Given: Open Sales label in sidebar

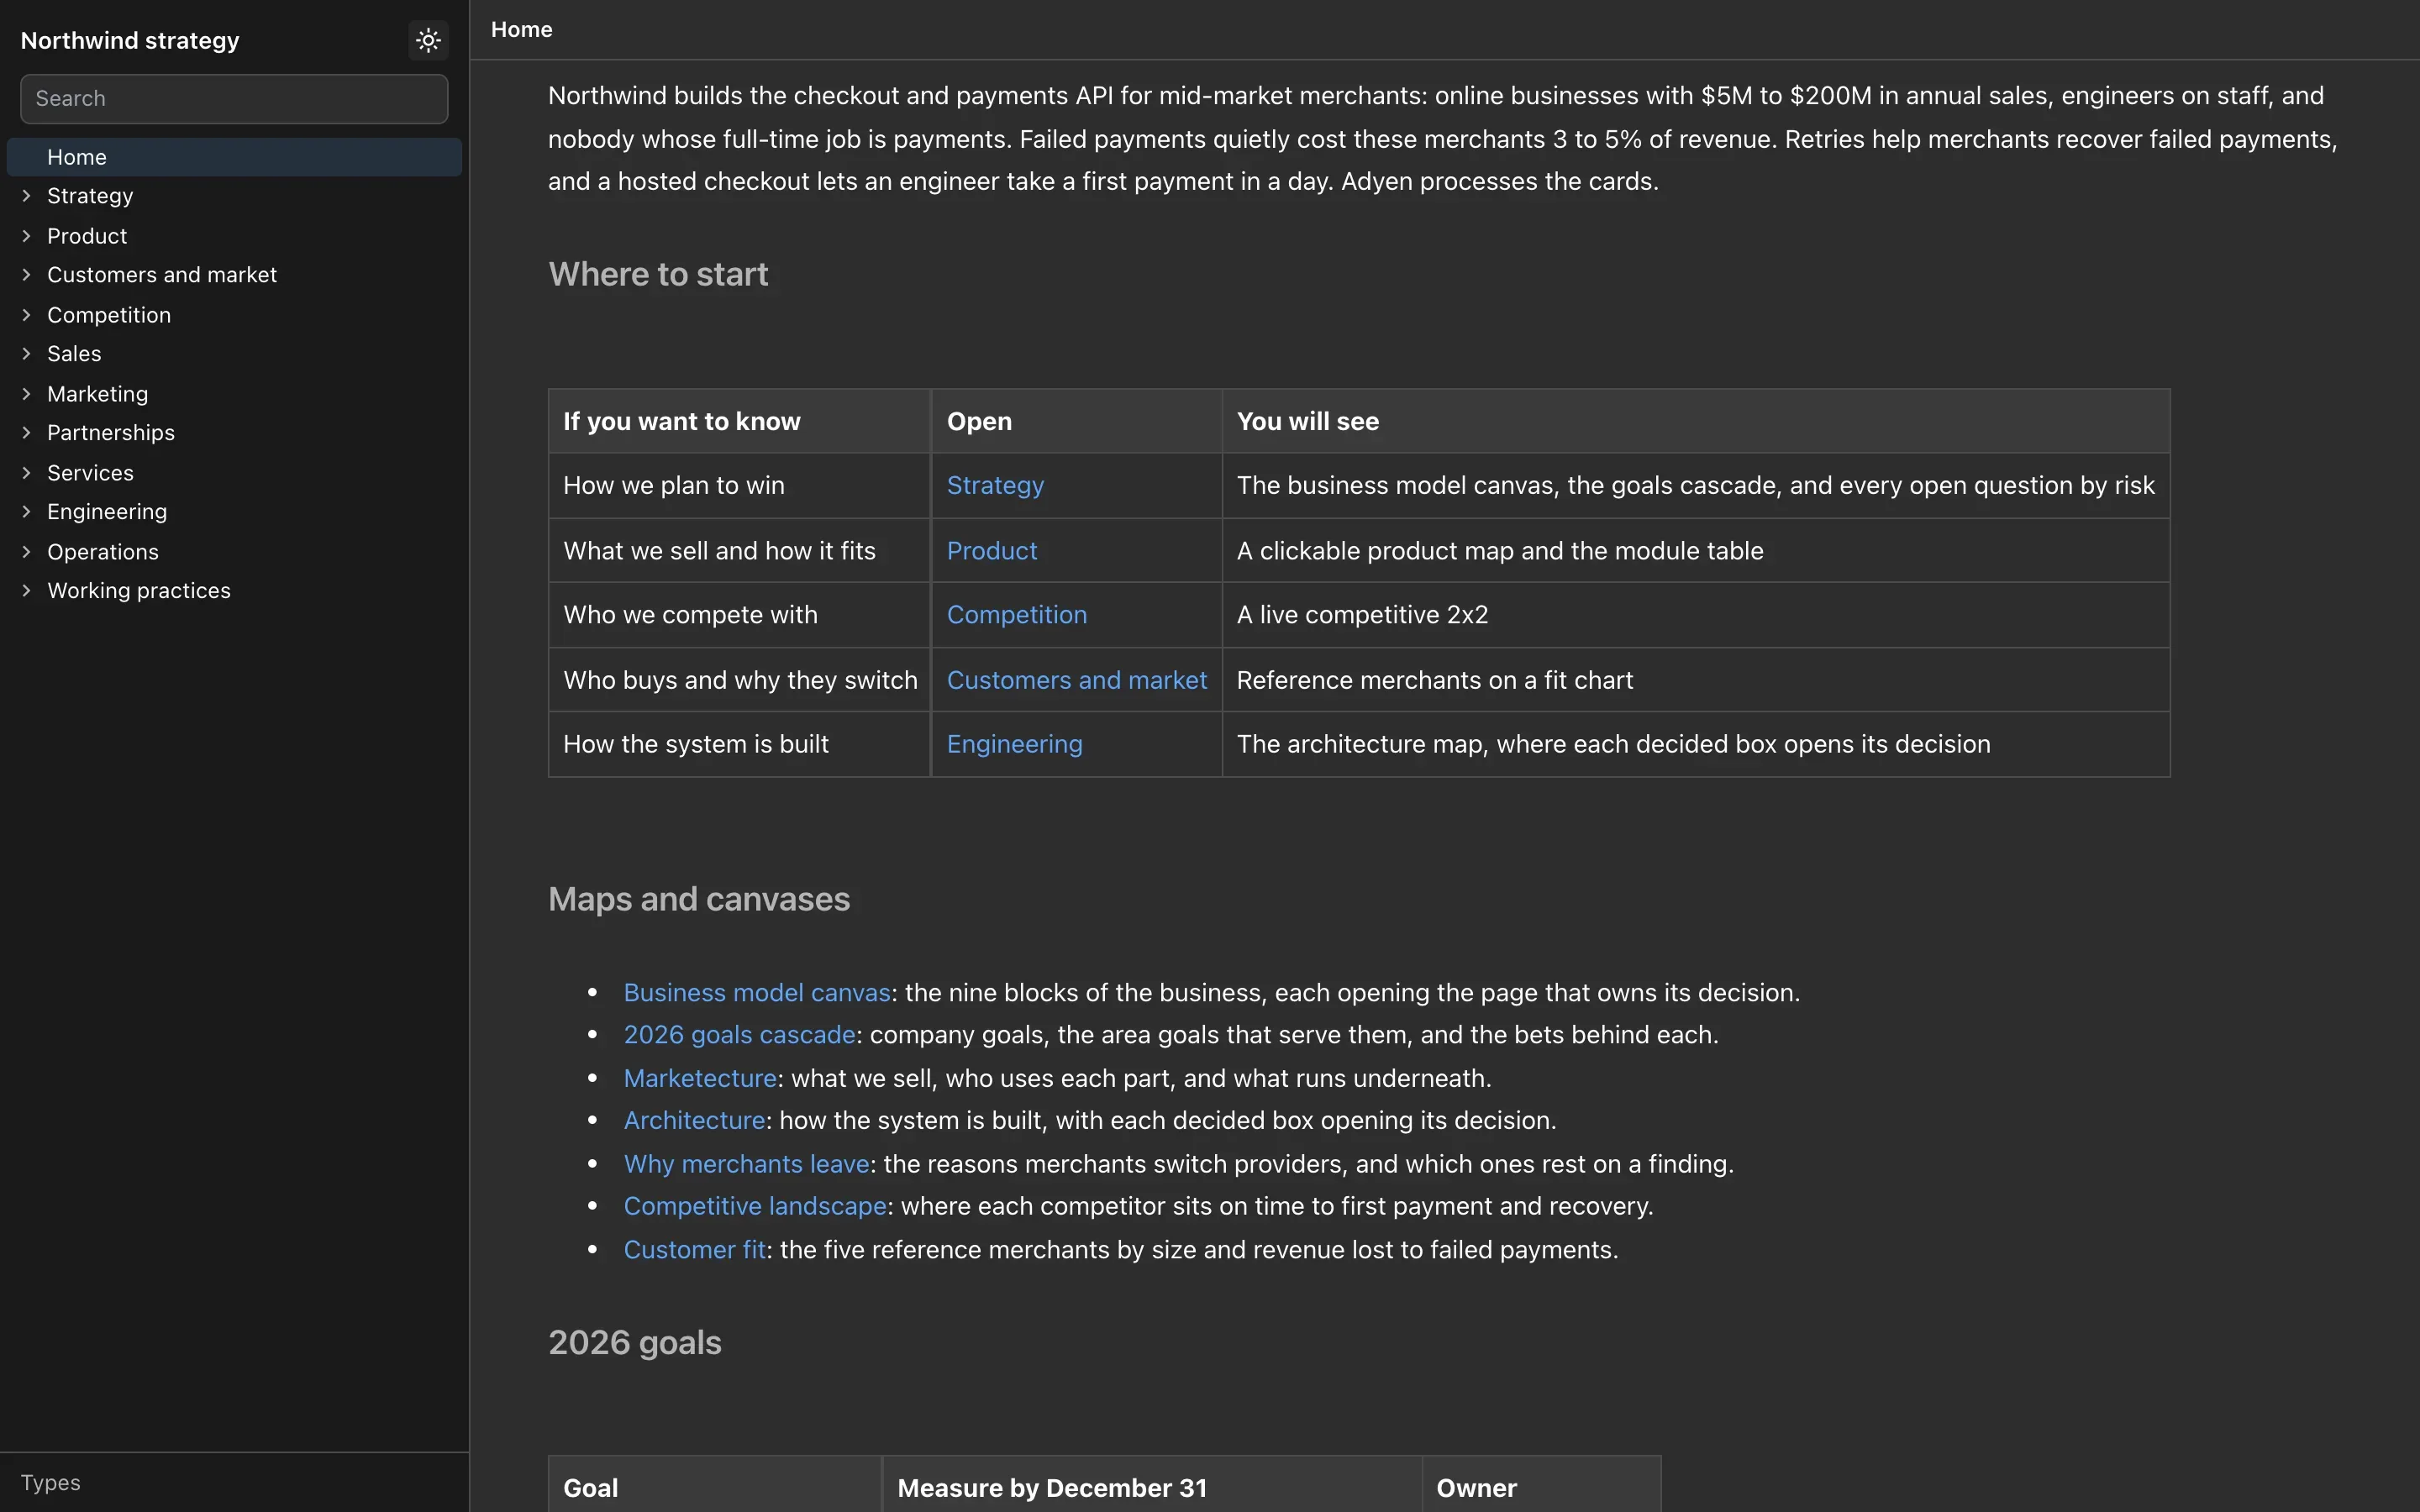Looking at the screenshot, I should click(74, 354).
